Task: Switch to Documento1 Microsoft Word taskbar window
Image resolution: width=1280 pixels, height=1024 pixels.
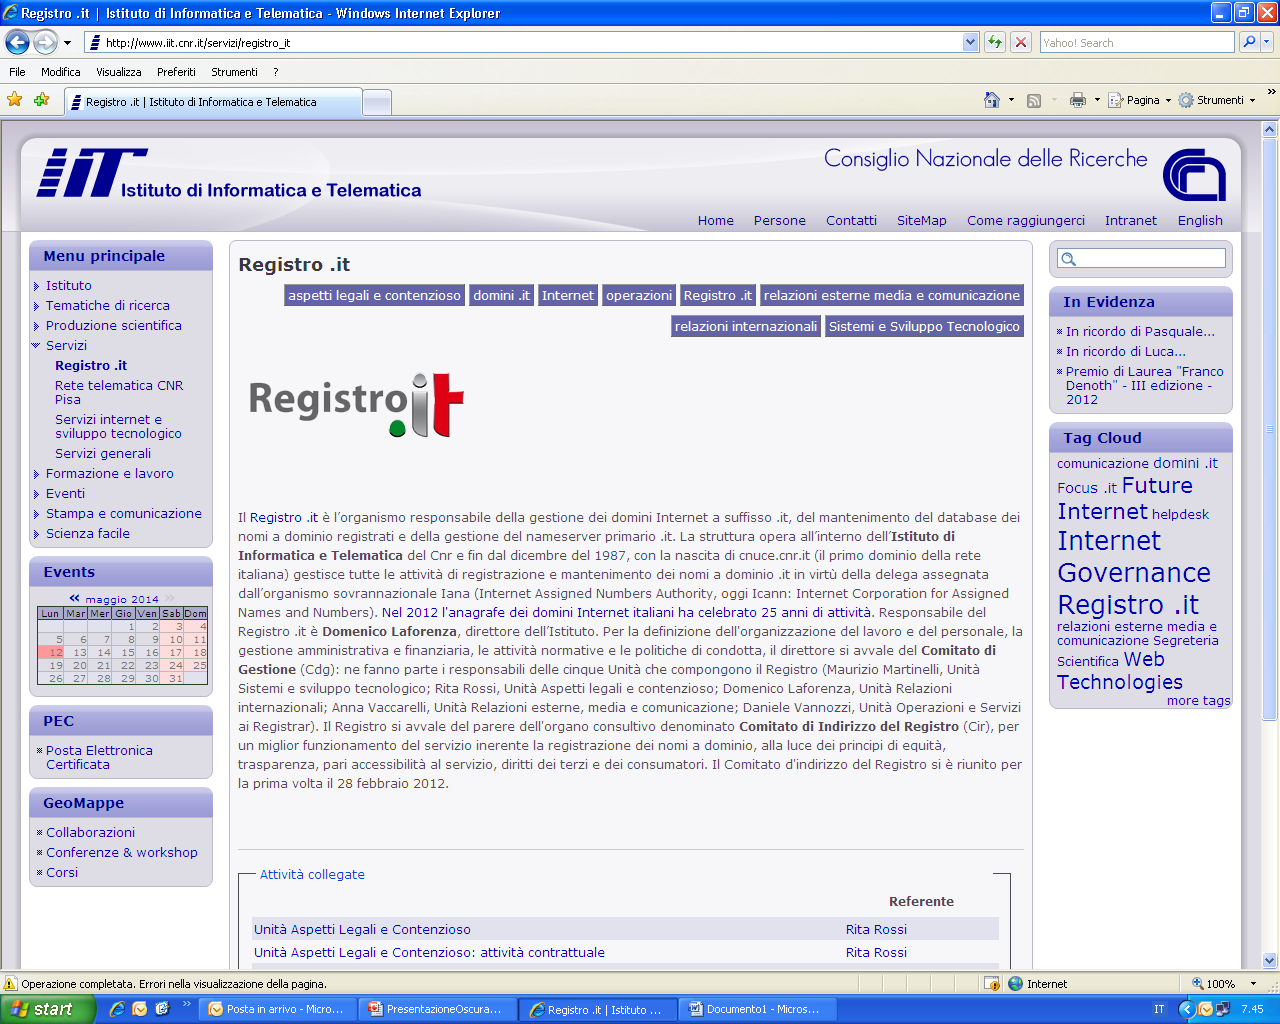Action: tap(757, 1009)
